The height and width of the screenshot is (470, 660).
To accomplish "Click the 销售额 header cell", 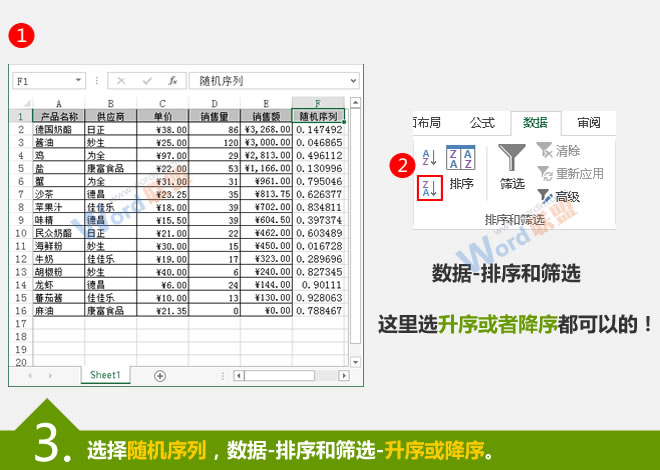I will [266, 117].
